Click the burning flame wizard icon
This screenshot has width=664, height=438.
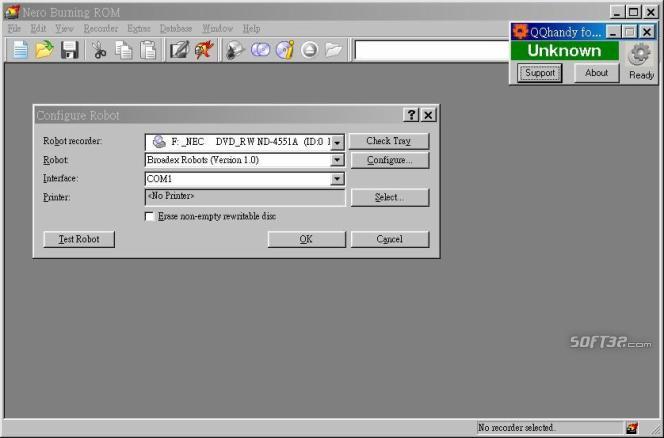click(204, 50)
